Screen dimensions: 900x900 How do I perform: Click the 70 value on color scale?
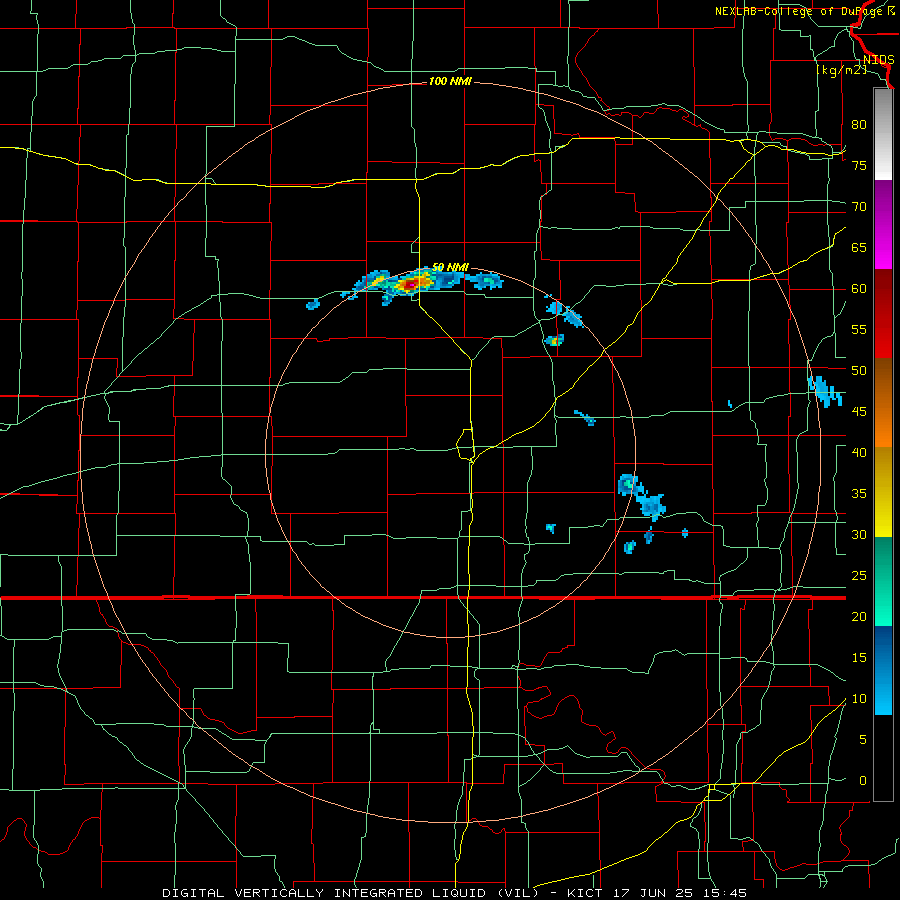(859, 207)
